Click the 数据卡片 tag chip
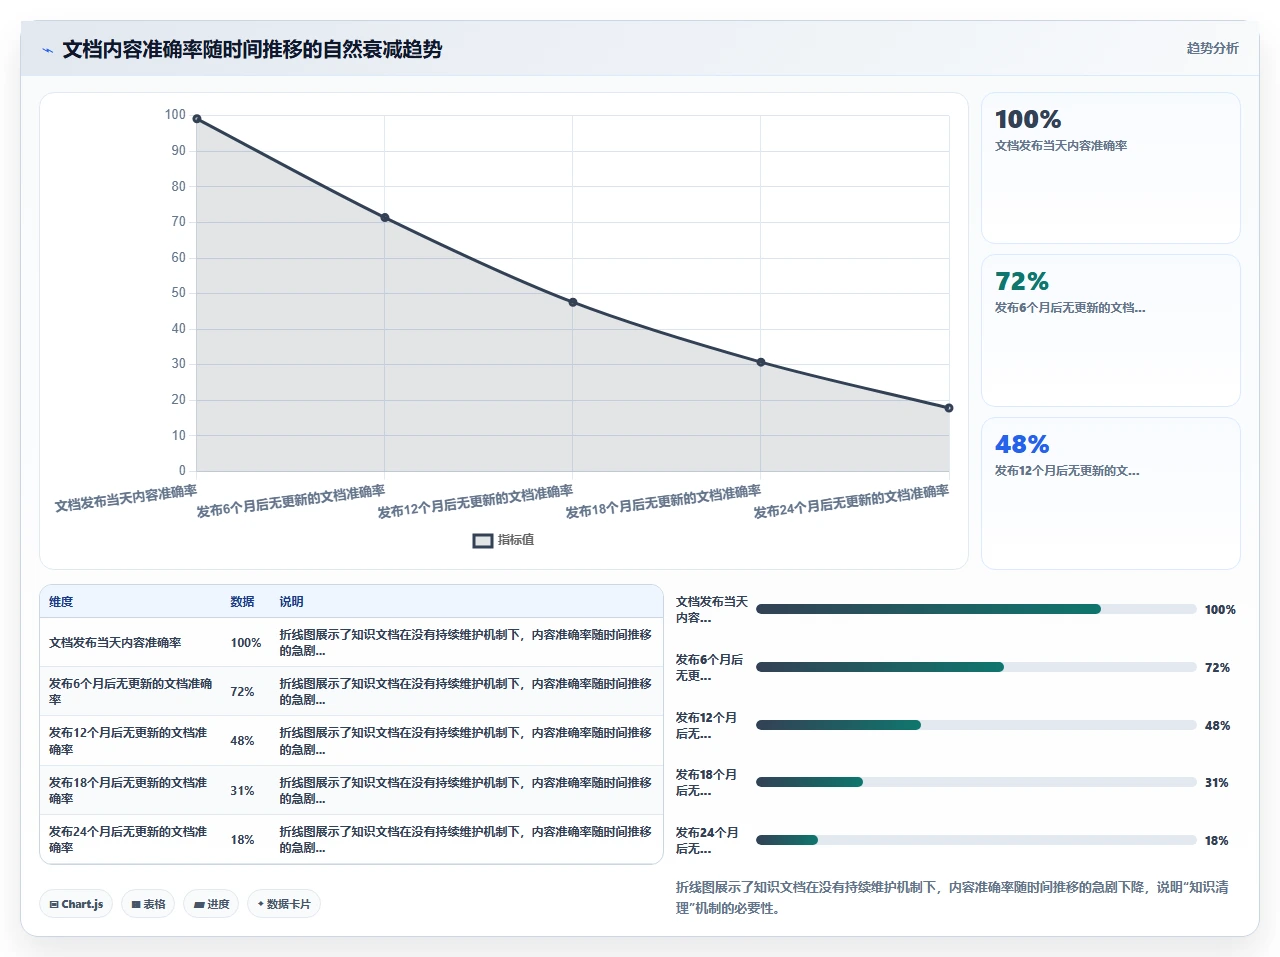Screen dimensions: 1280x957 click(x=284, y=904)
